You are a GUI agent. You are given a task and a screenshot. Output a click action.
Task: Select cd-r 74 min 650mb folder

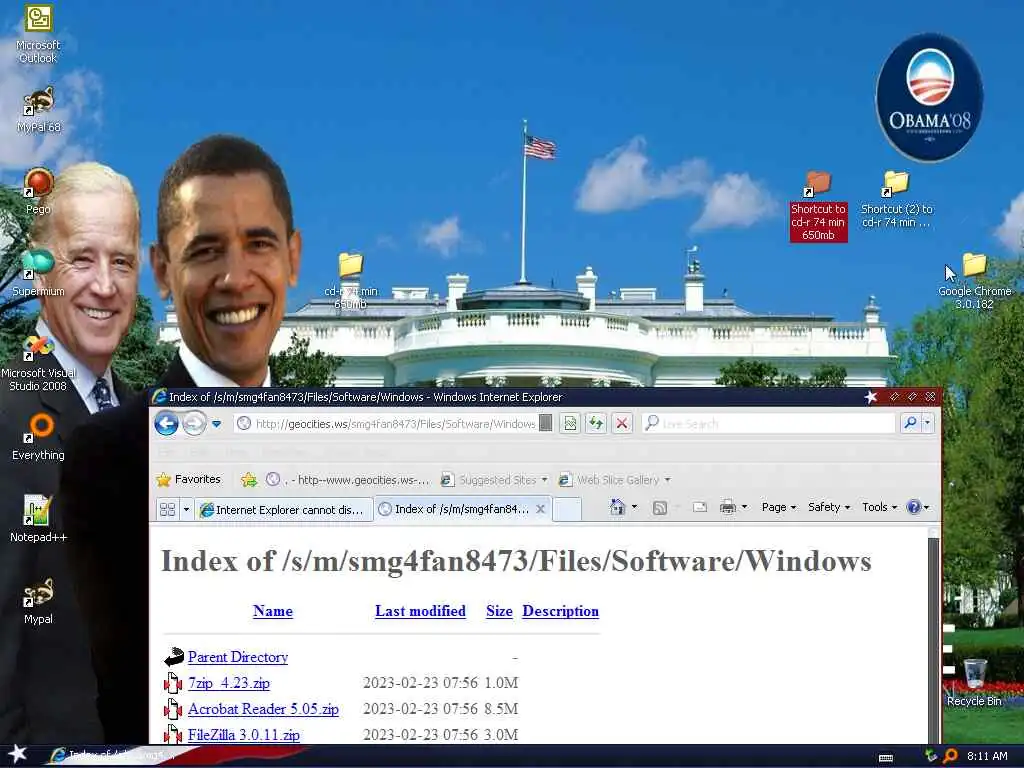tap(351, 281)
